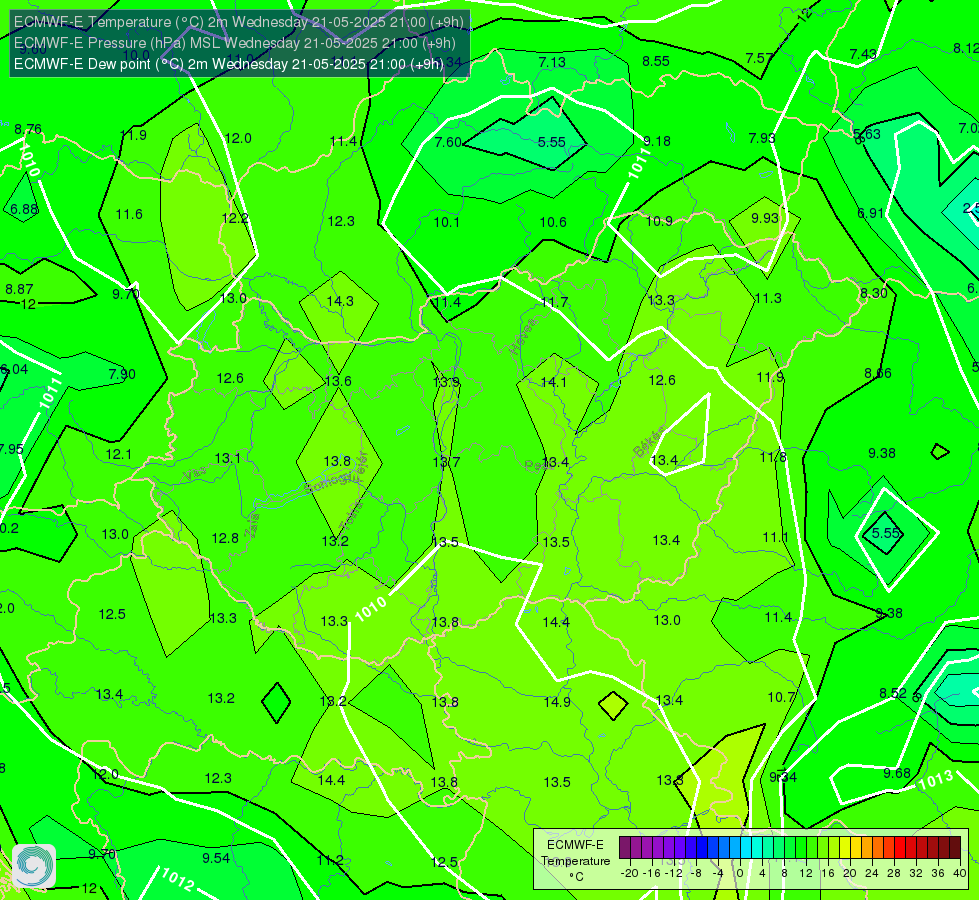Click the 14.9 value on the map
The width and height of the screenshot is (979, 900).
557,702
